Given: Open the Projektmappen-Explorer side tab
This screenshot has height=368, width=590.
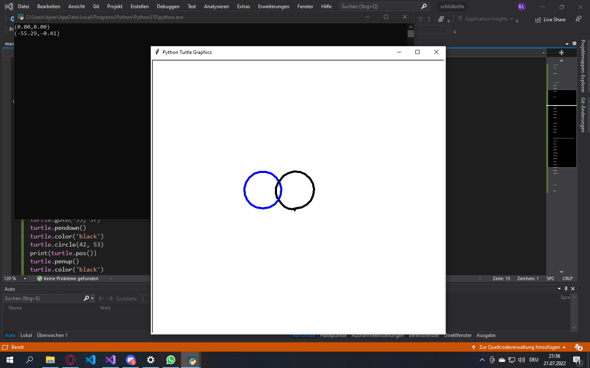Looking at the screenshot, I should (583, 66).
